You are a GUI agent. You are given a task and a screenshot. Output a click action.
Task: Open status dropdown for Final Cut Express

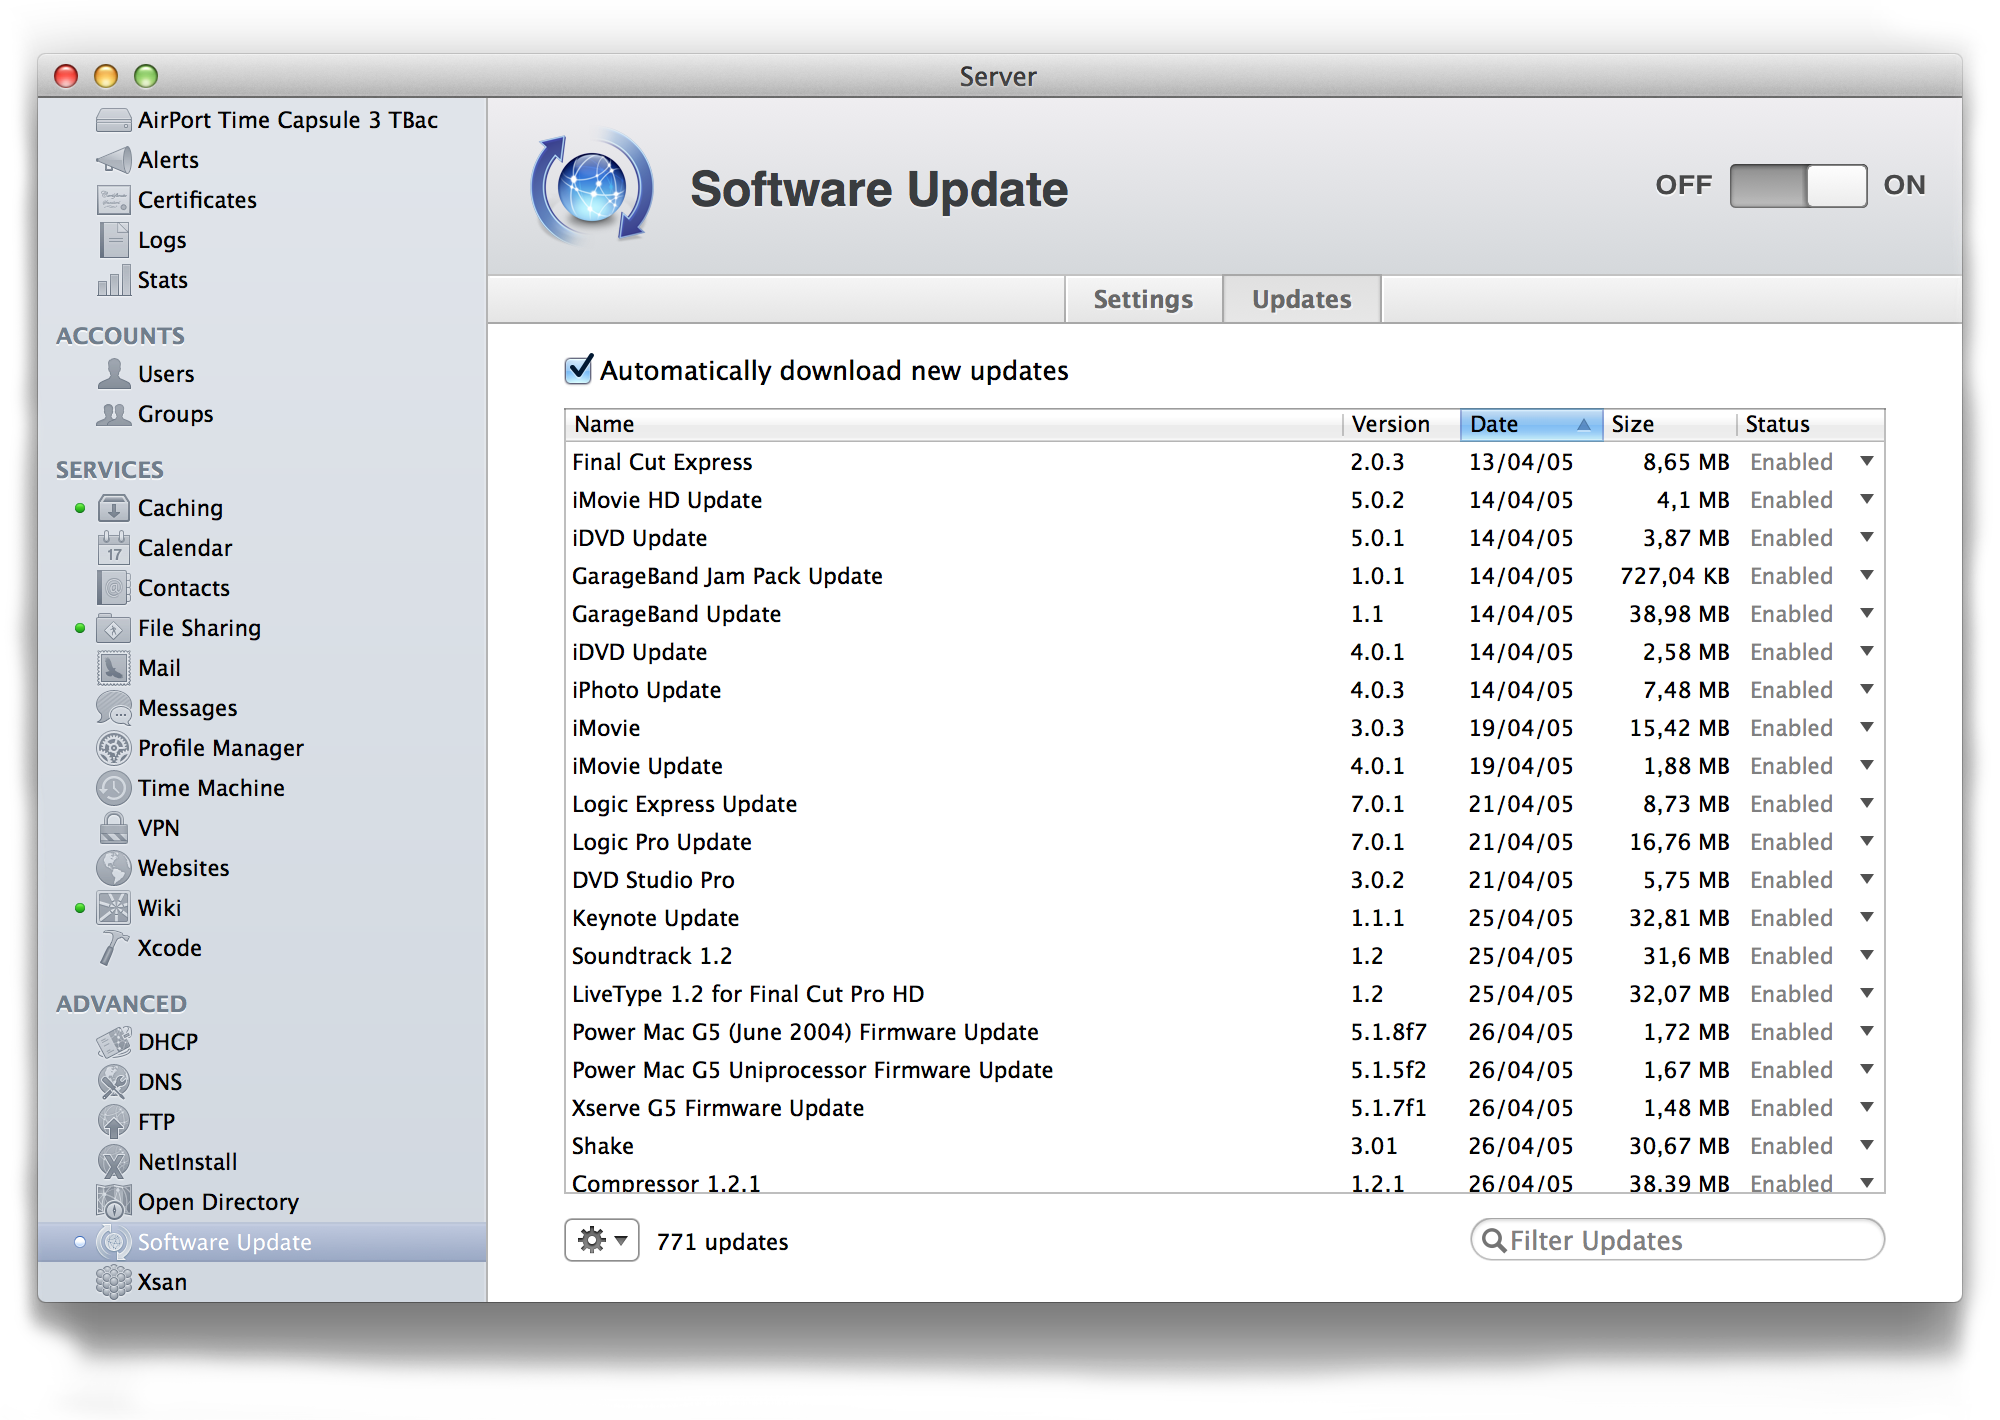(1867, 461)
